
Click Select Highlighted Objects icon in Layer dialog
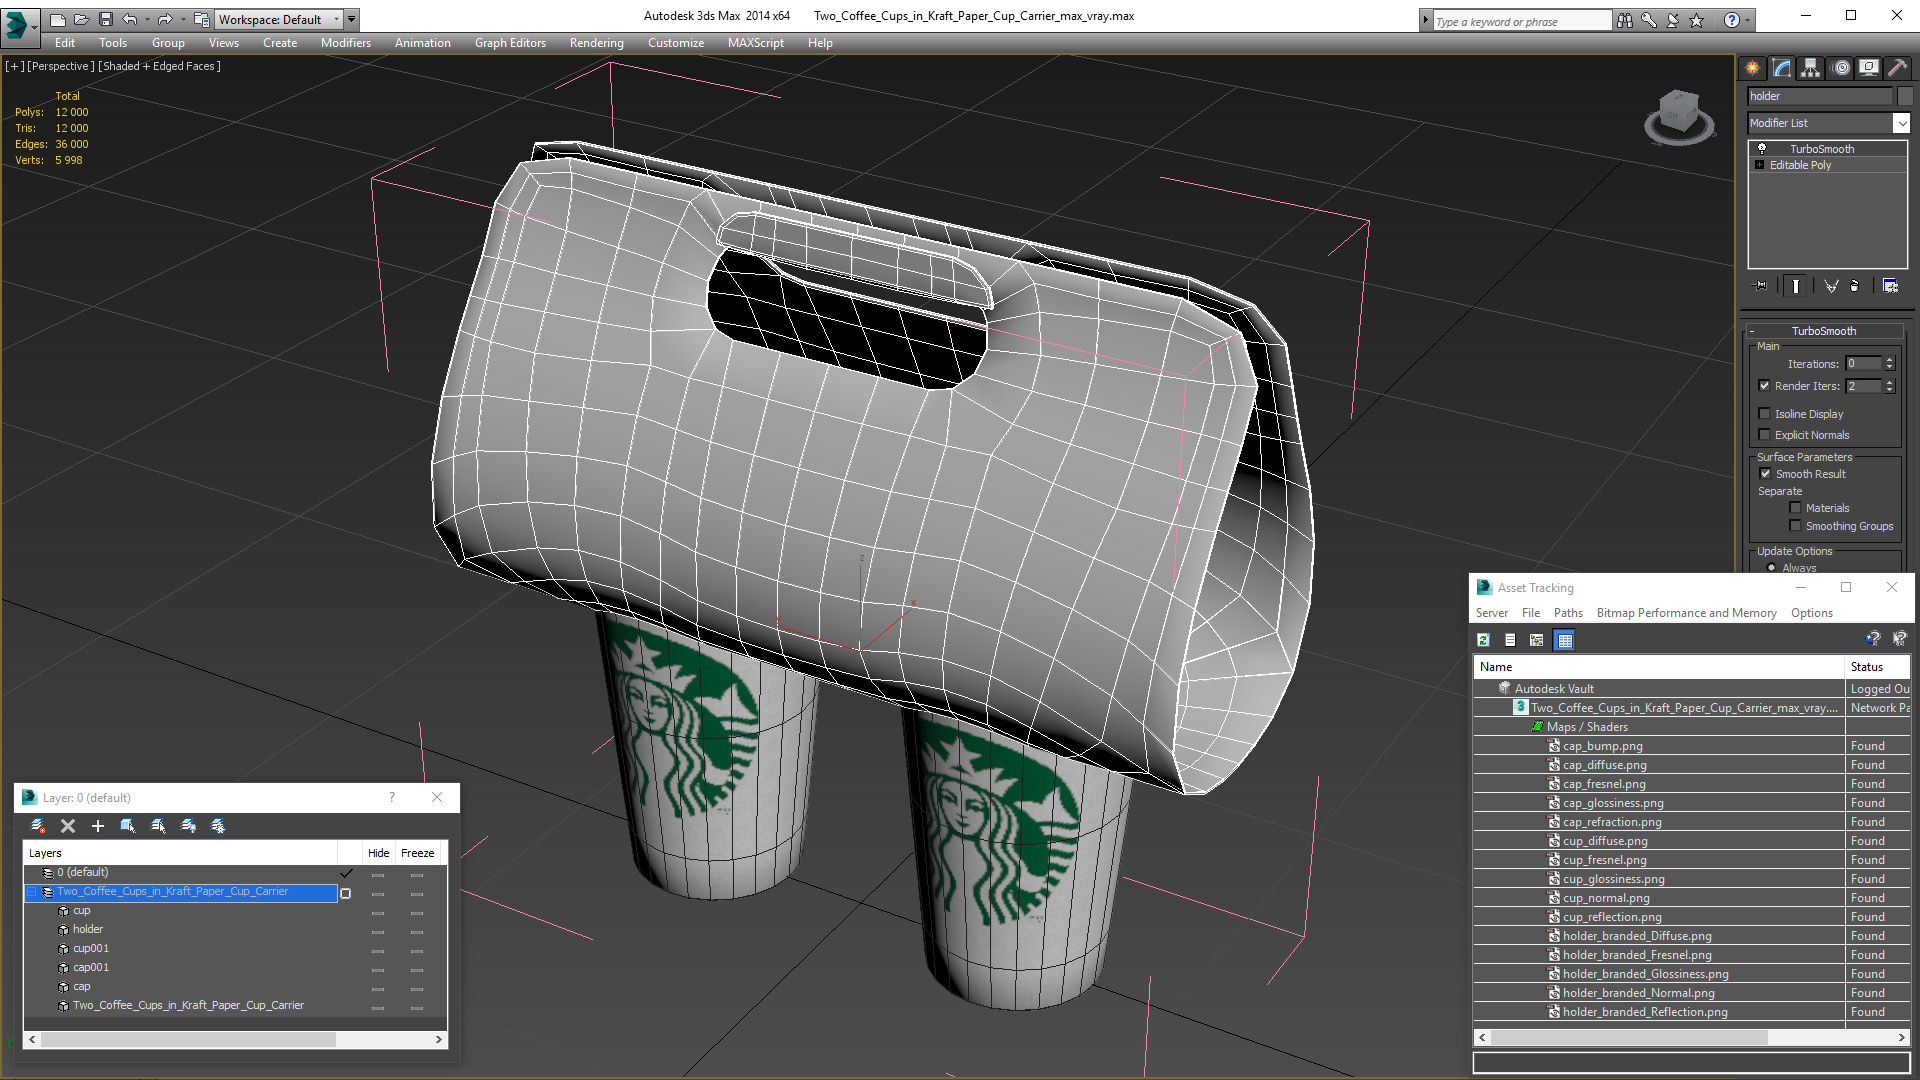[x=128, y=826]
